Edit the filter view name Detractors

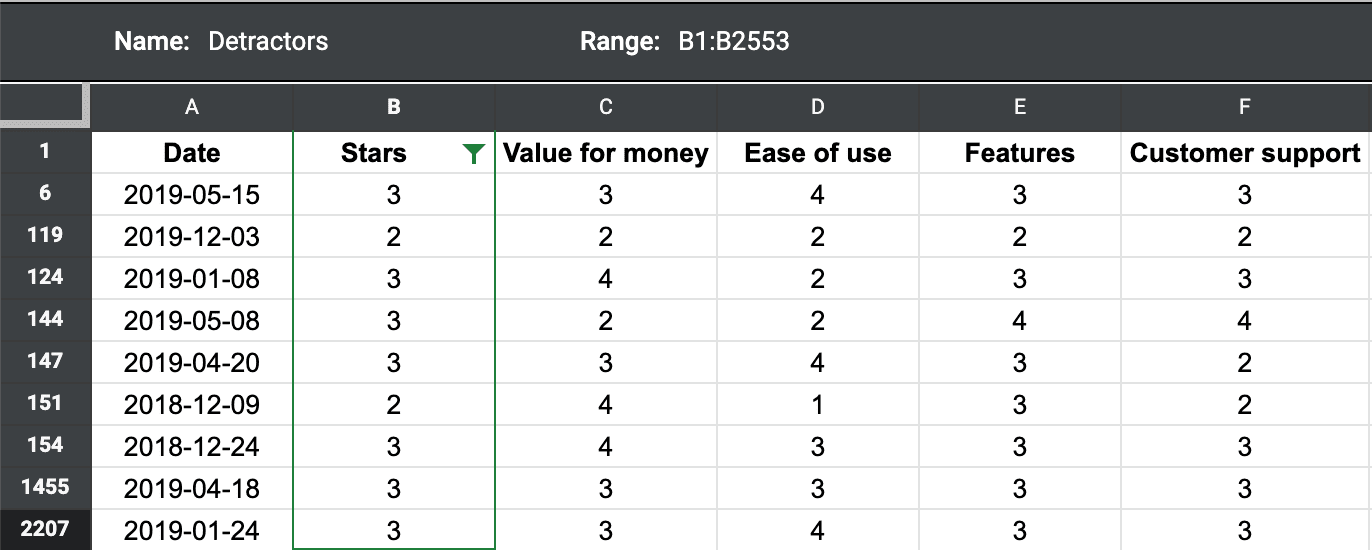(x=268, y=41)
